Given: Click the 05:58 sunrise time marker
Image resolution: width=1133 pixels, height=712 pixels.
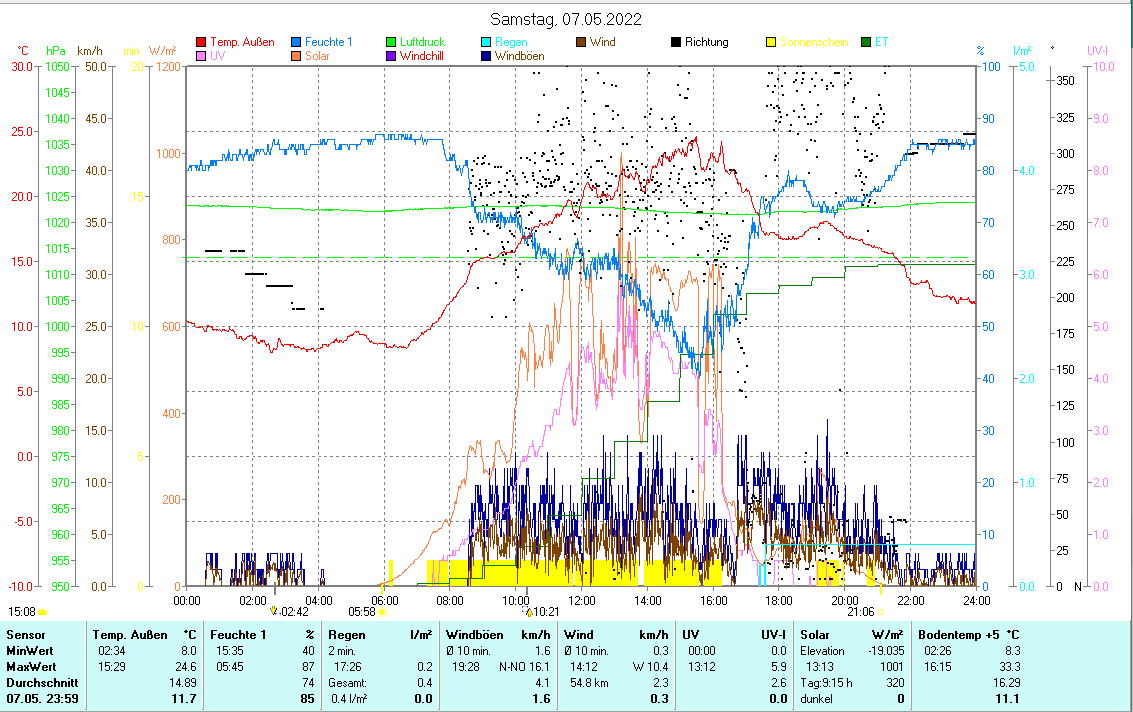Looking at the screenshot, I should point(362,611).
